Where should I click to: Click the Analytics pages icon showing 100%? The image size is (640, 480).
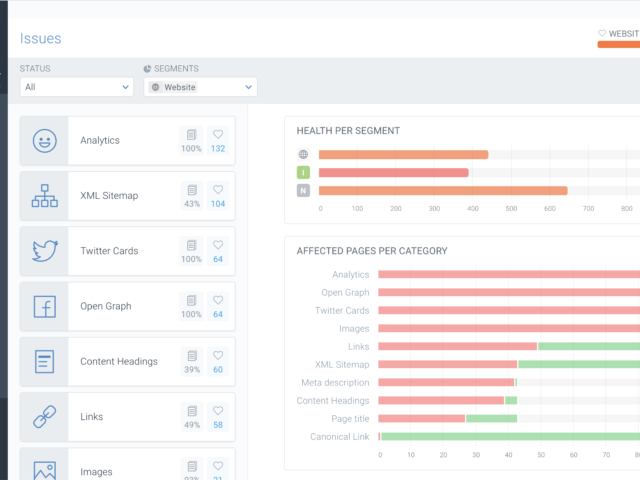(191, 140)
